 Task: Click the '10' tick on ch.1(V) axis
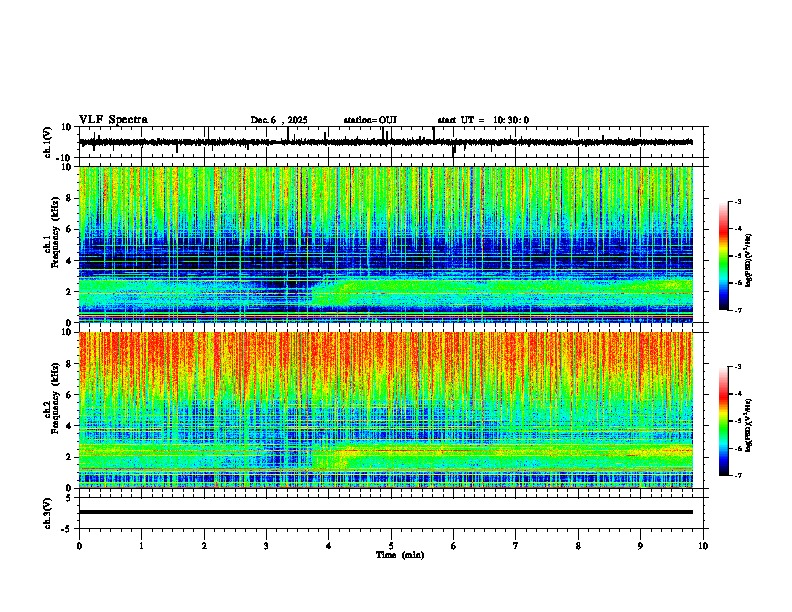67,127
